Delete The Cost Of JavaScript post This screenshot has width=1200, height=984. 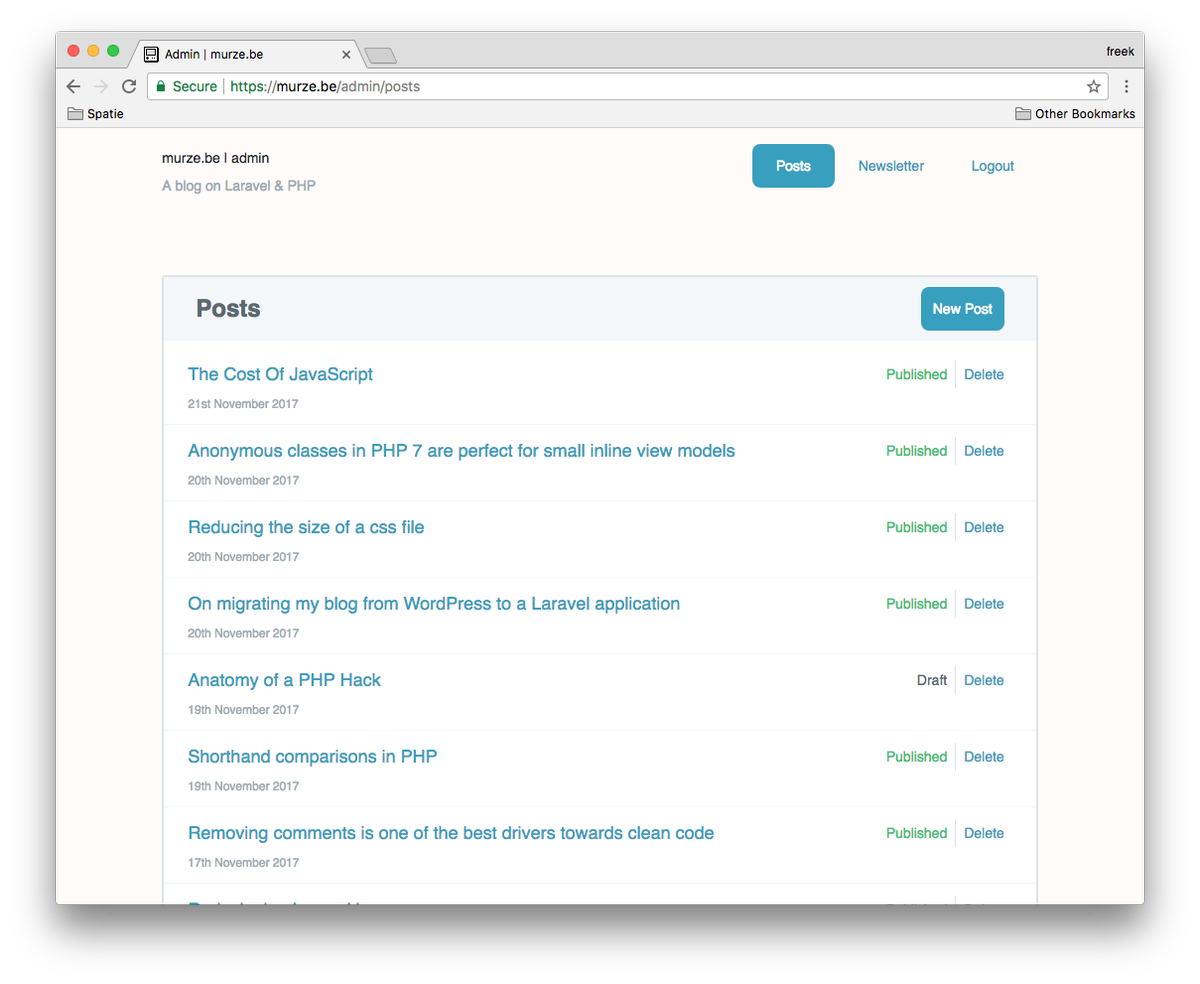click(984, 374)
